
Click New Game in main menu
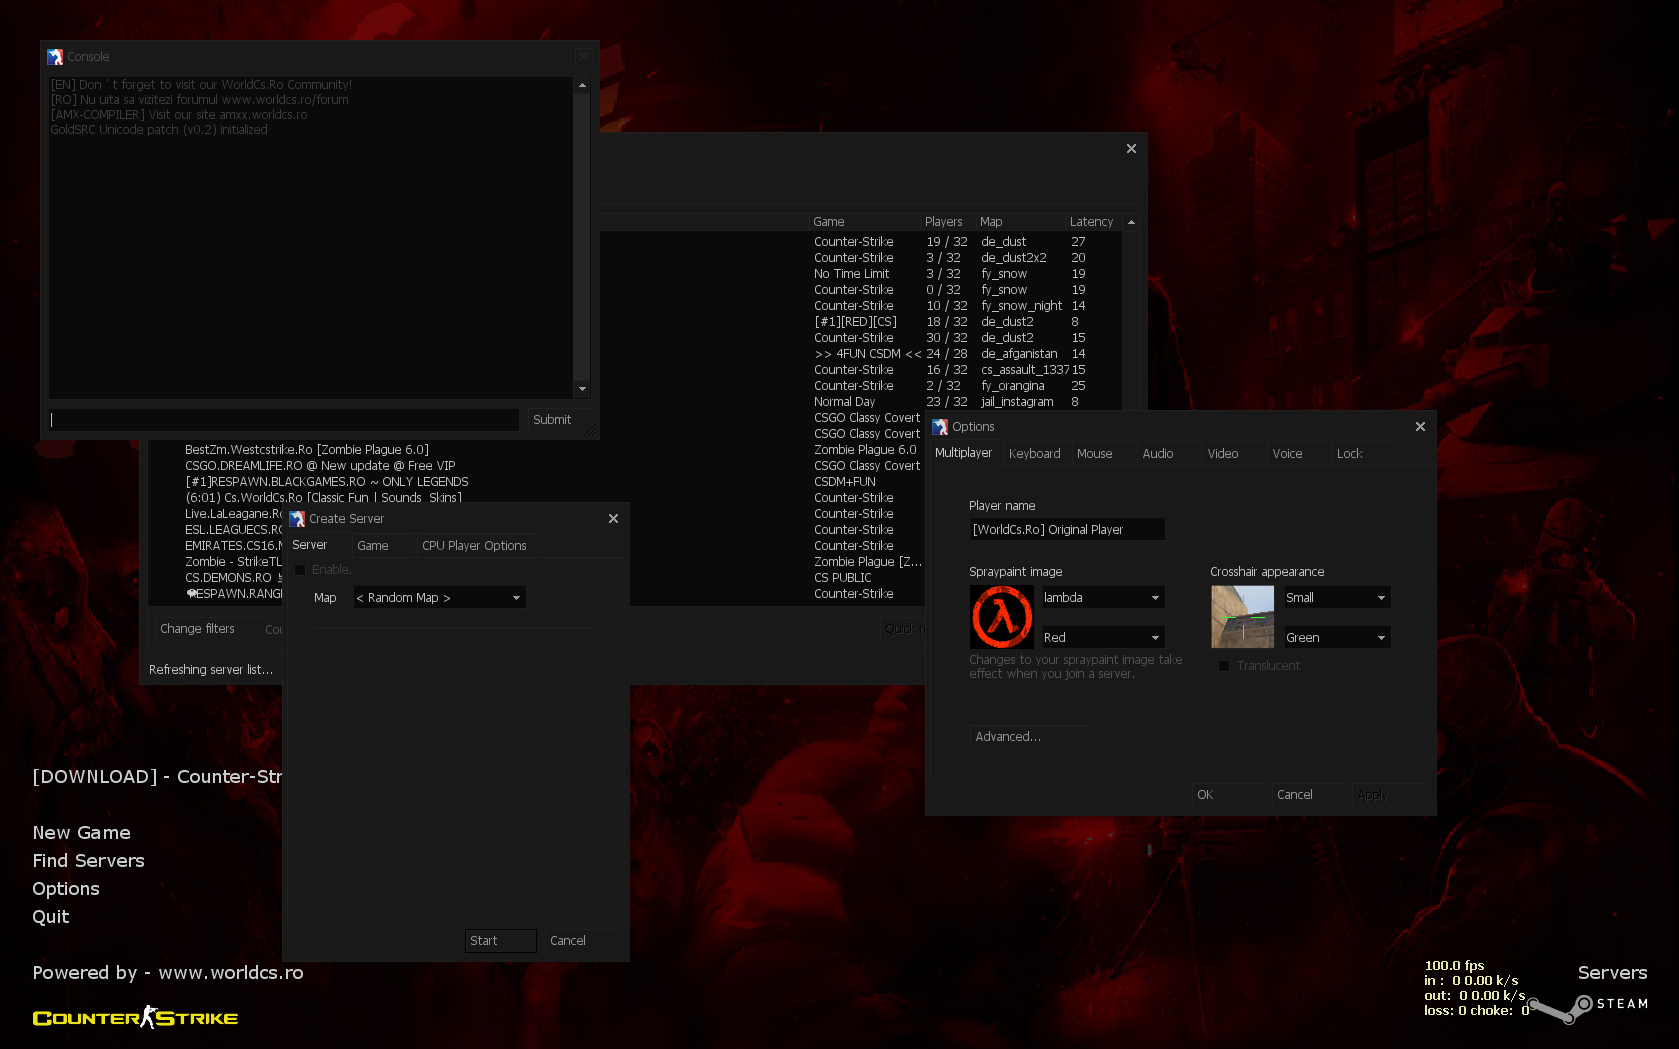pos(81,833)
